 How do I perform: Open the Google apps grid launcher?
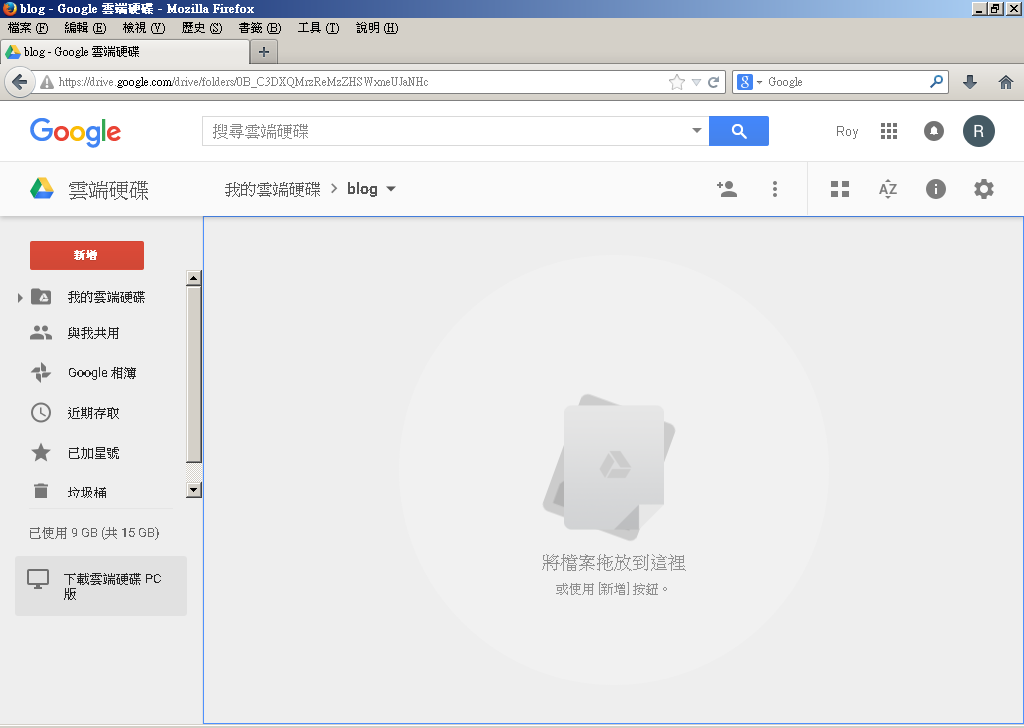889,131
